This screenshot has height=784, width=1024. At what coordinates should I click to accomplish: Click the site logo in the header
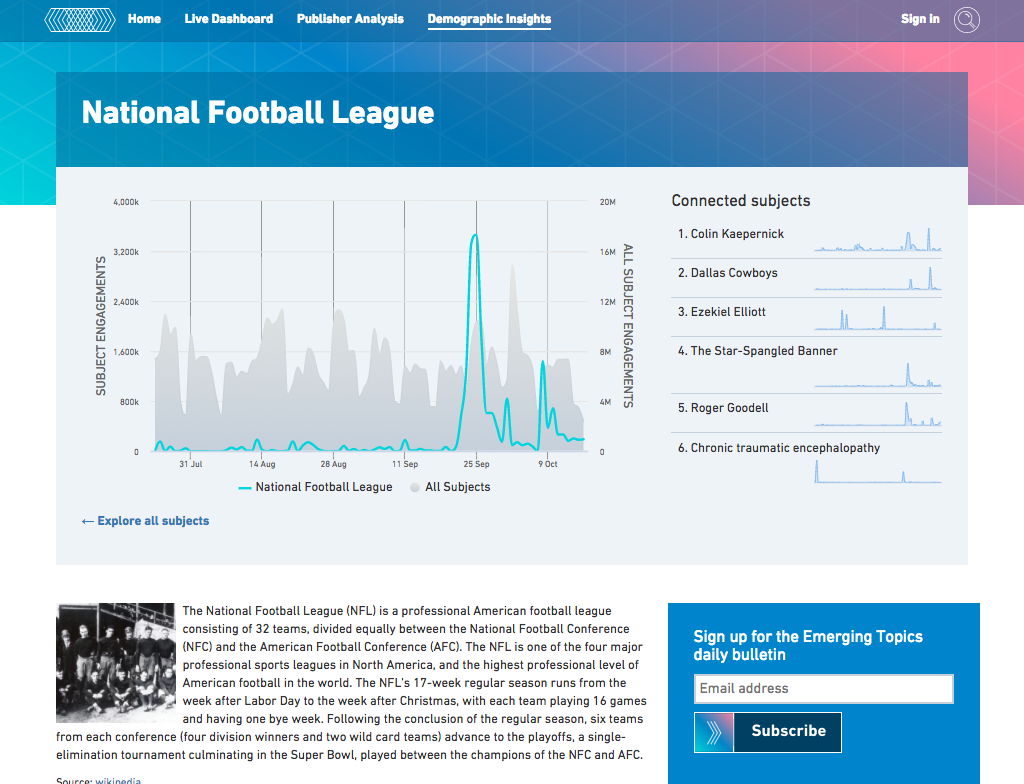[80, 20]
